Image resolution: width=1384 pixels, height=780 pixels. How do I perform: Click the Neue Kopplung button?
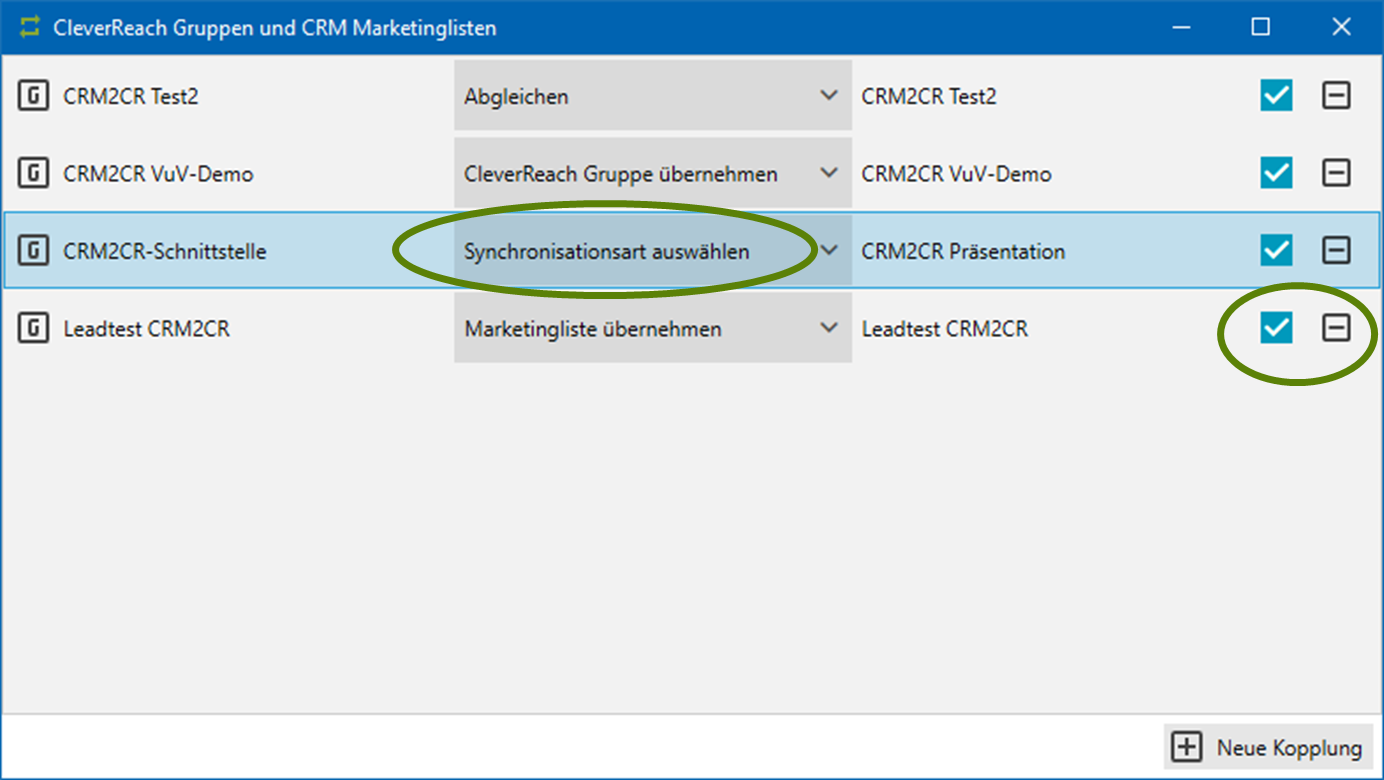1269,747
